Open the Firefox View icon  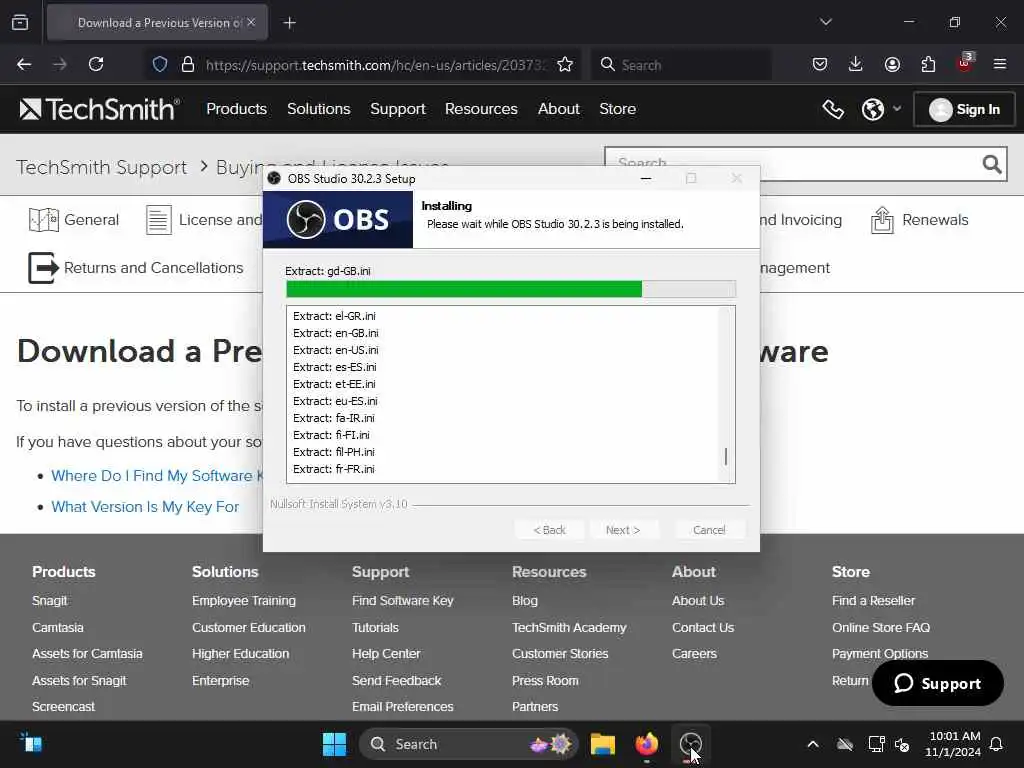point(20,22)
